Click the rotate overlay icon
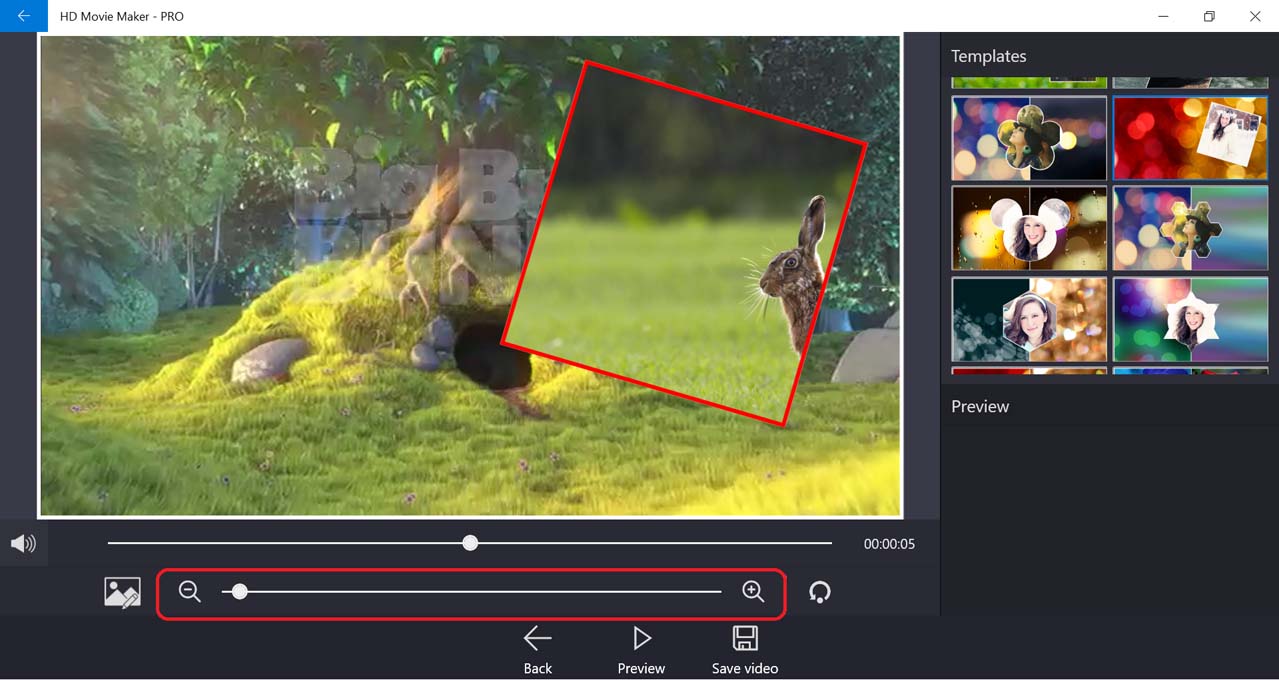Image resolution: width=1279 pixels, height=680 pixels. (x=820, y=593)
